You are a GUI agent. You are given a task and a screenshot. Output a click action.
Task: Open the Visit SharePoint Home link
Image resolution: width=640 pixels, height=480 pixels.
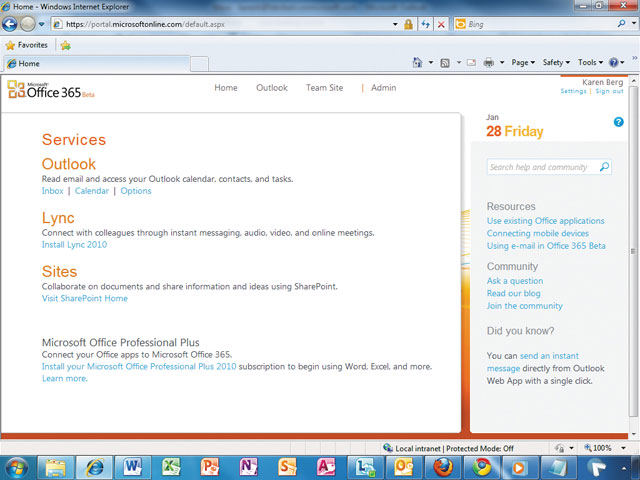(84, 298)
